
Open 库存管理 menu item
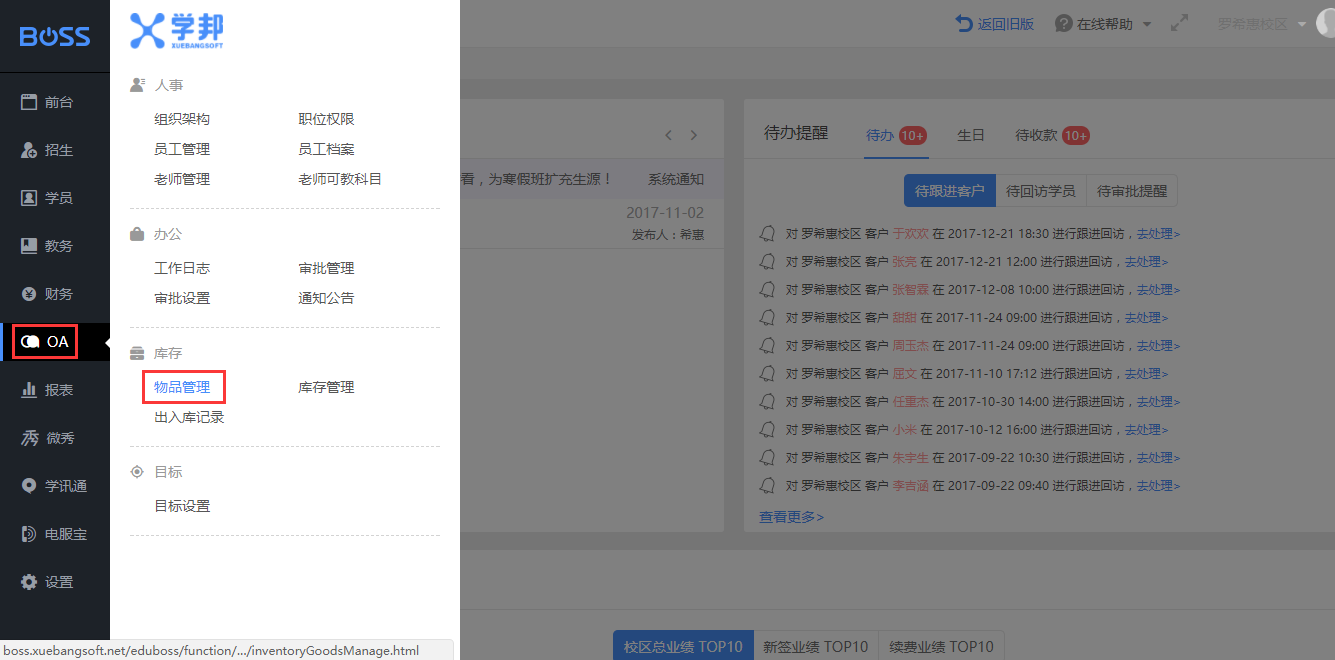(326, 387)
